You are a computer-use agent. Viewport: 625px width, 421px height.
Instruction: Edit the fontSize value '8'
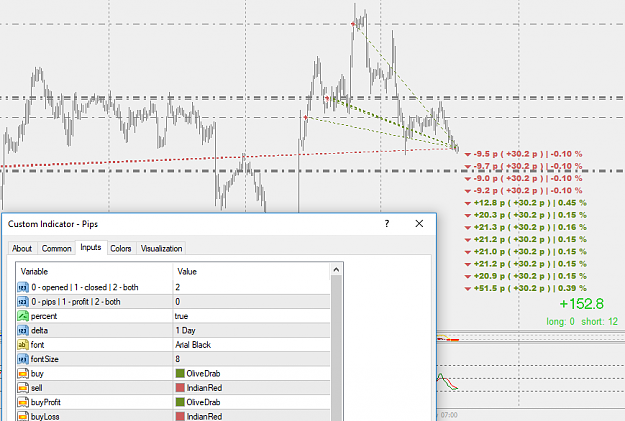252,359
